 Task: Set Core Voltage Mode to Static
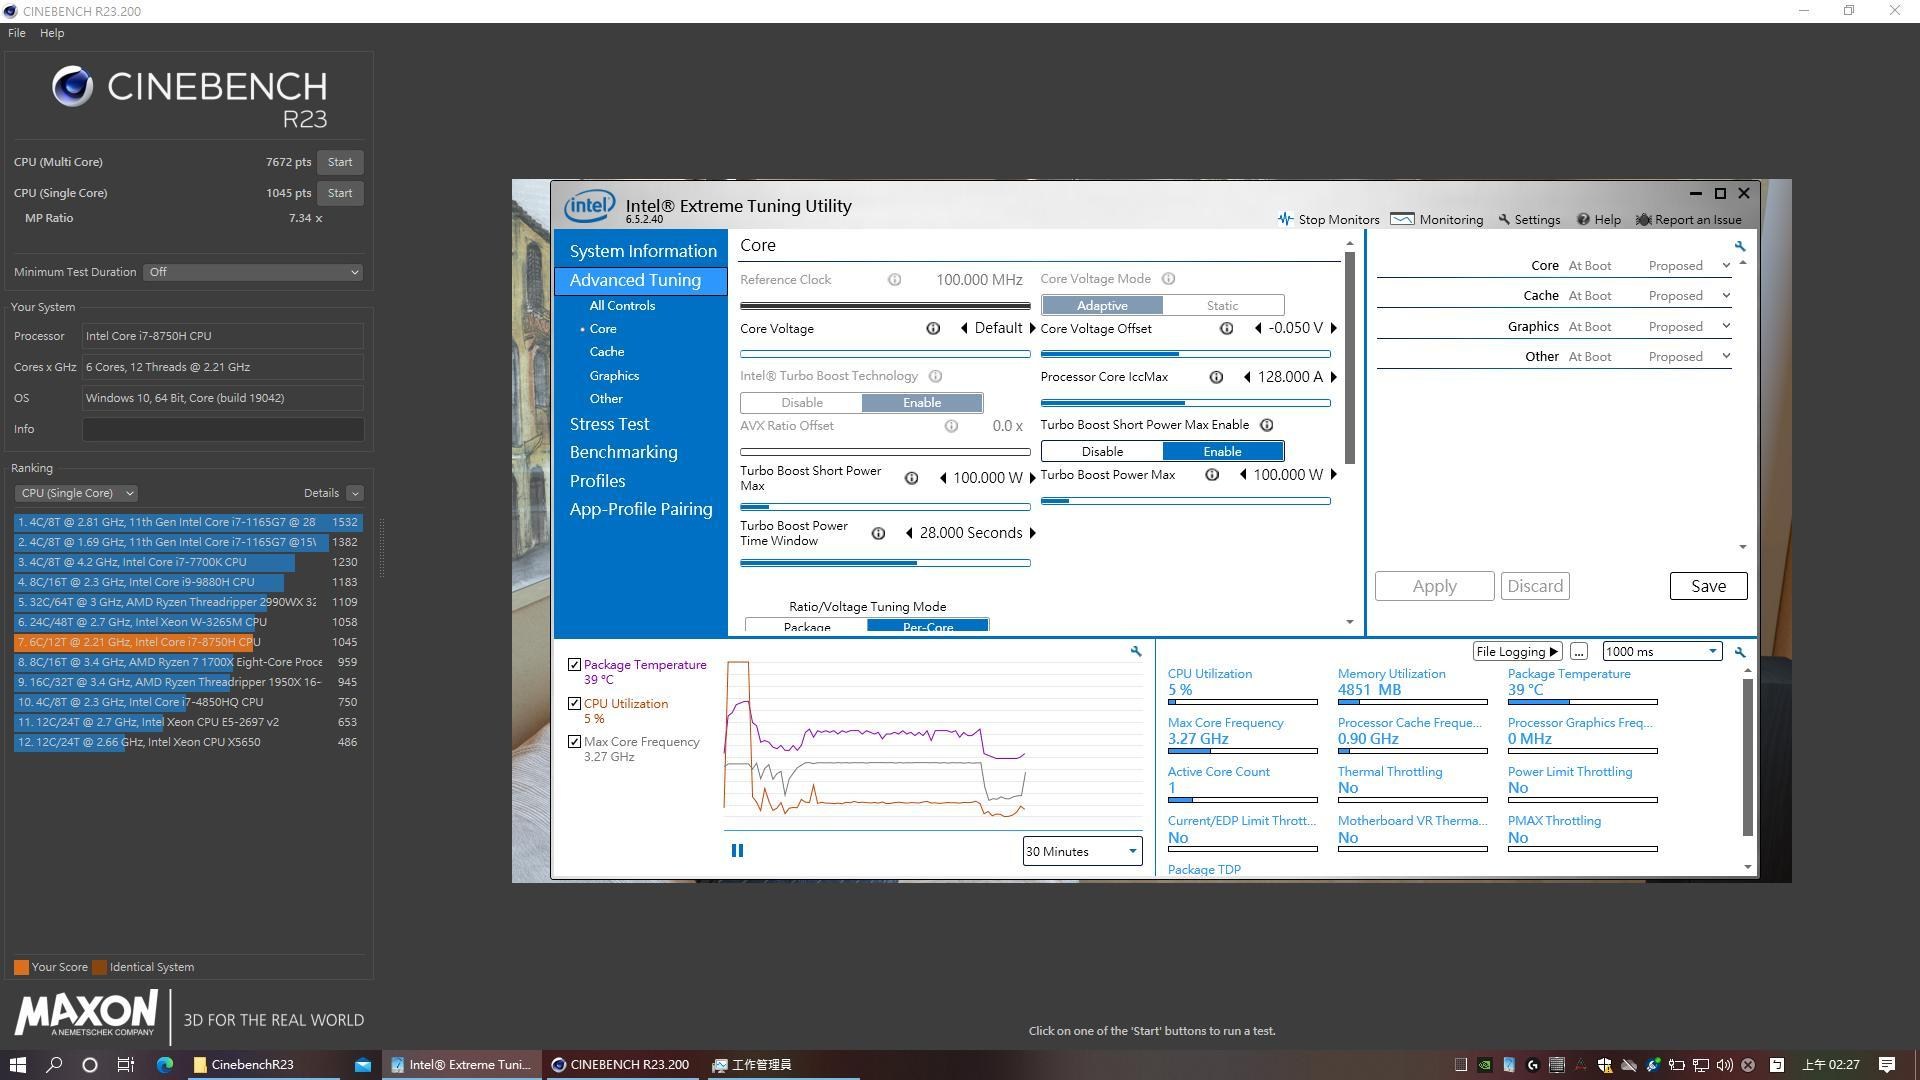(1223, 306)
